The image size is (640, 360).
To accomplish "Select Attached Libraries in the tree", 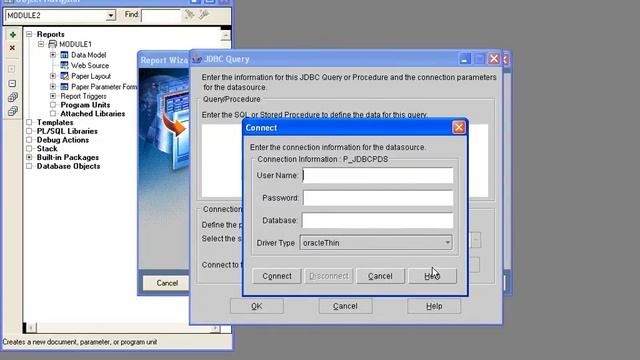I will [x=93, y=114].
